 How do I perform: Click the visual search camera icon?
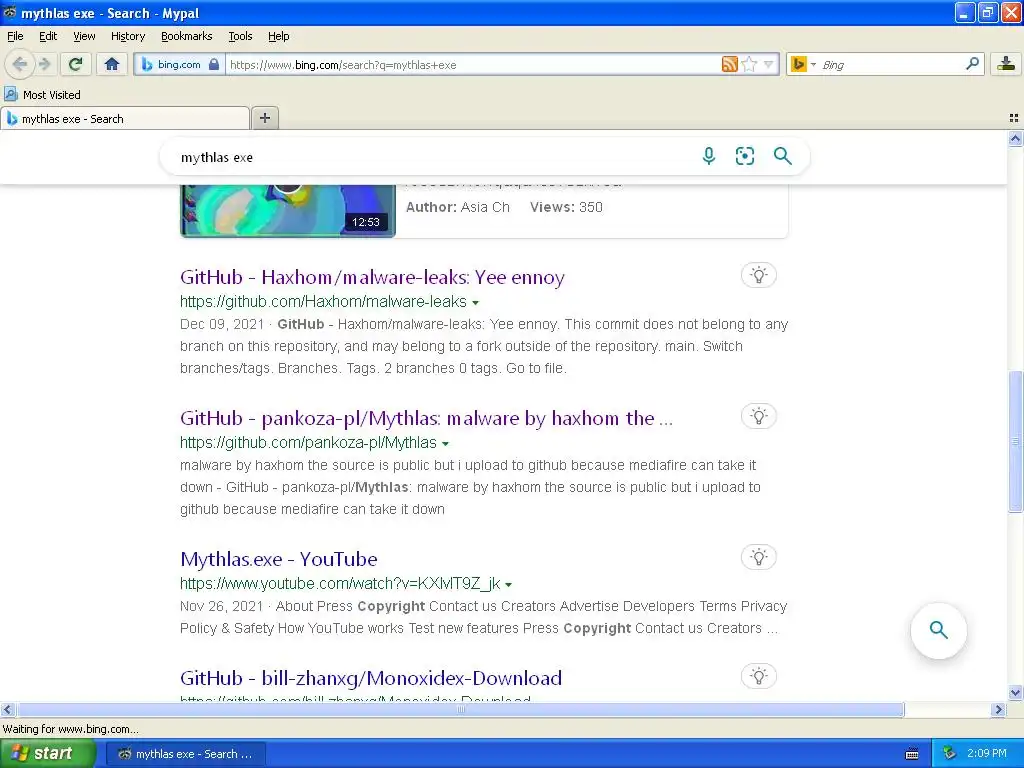point(744,156)
